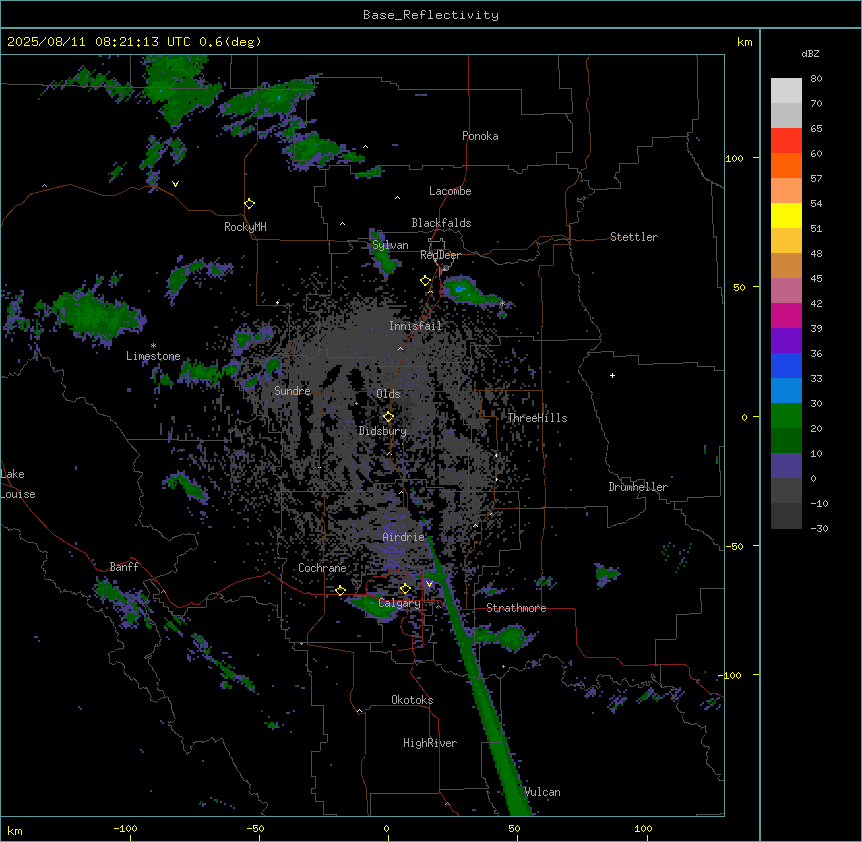Click the Airdrie label
Viewport: 862px width, 842px height.
pos(404,537)
